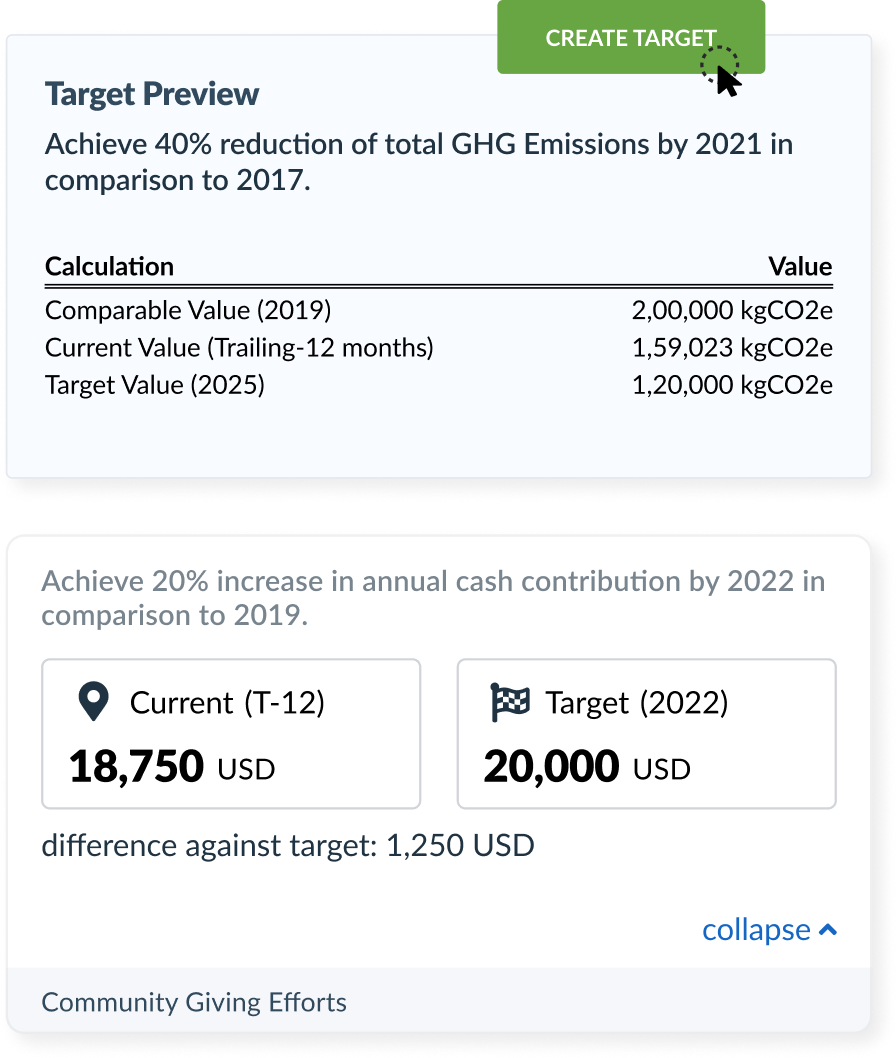Select the Current Value trailing-12 months row
This screenshot has height=1058, width=896.
439,347
